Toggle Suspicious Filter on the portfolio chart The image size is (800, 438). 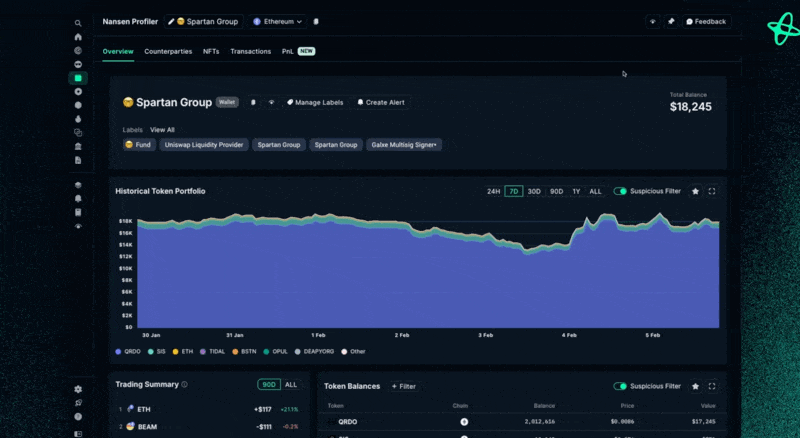620,191
